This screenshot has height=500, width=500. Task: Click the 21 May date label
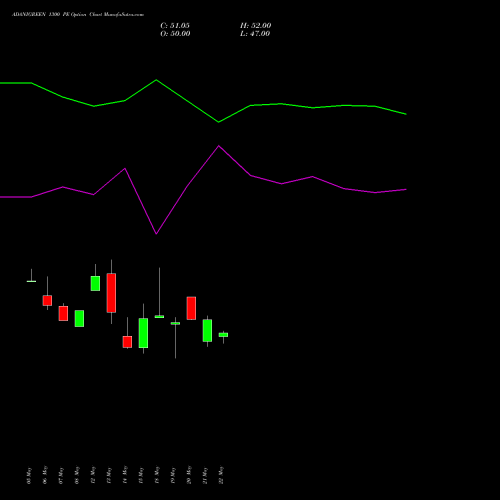205,476
